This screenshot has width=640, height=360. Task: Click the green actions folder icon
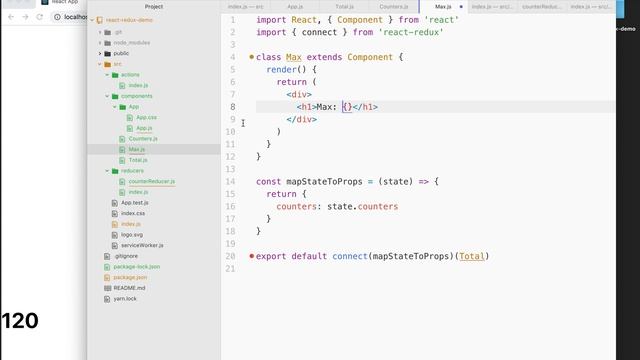(x=115, y=75)
